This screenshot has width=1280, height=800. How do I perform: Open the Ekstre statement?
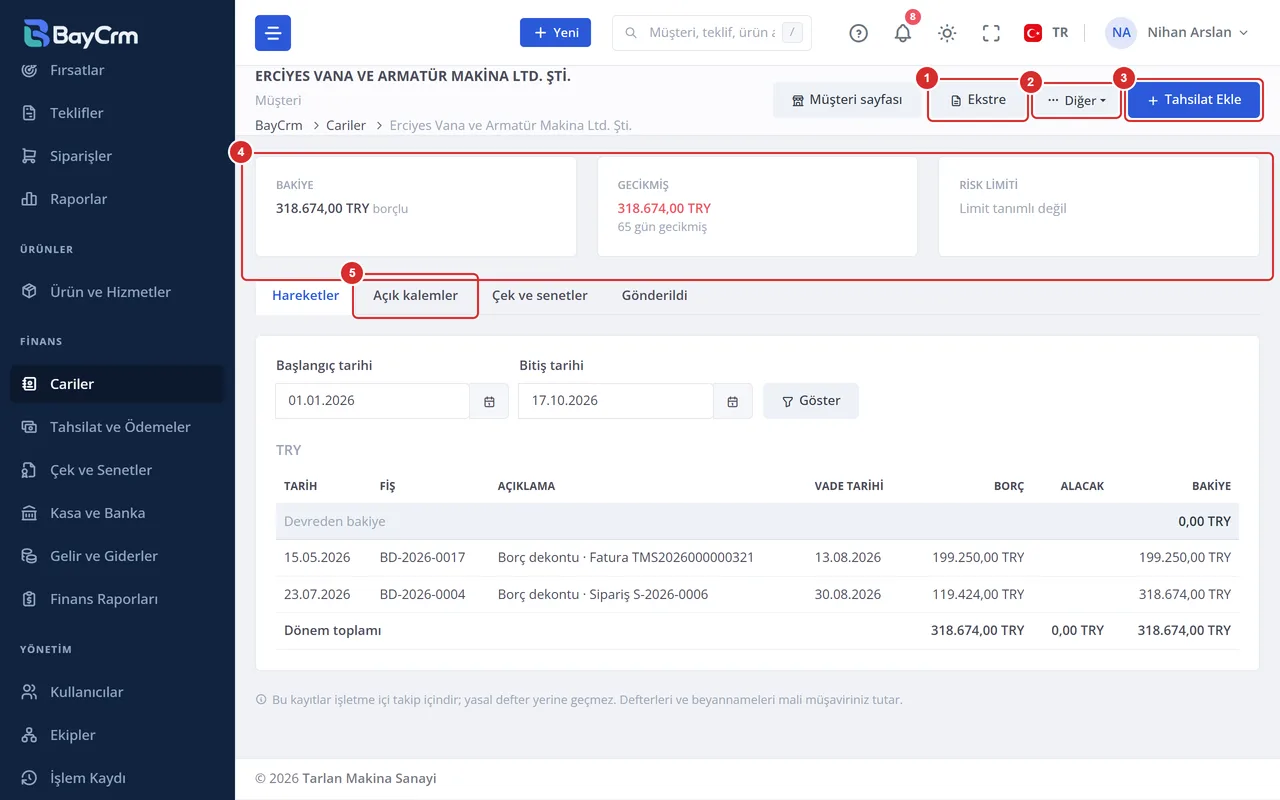[978, 100]
